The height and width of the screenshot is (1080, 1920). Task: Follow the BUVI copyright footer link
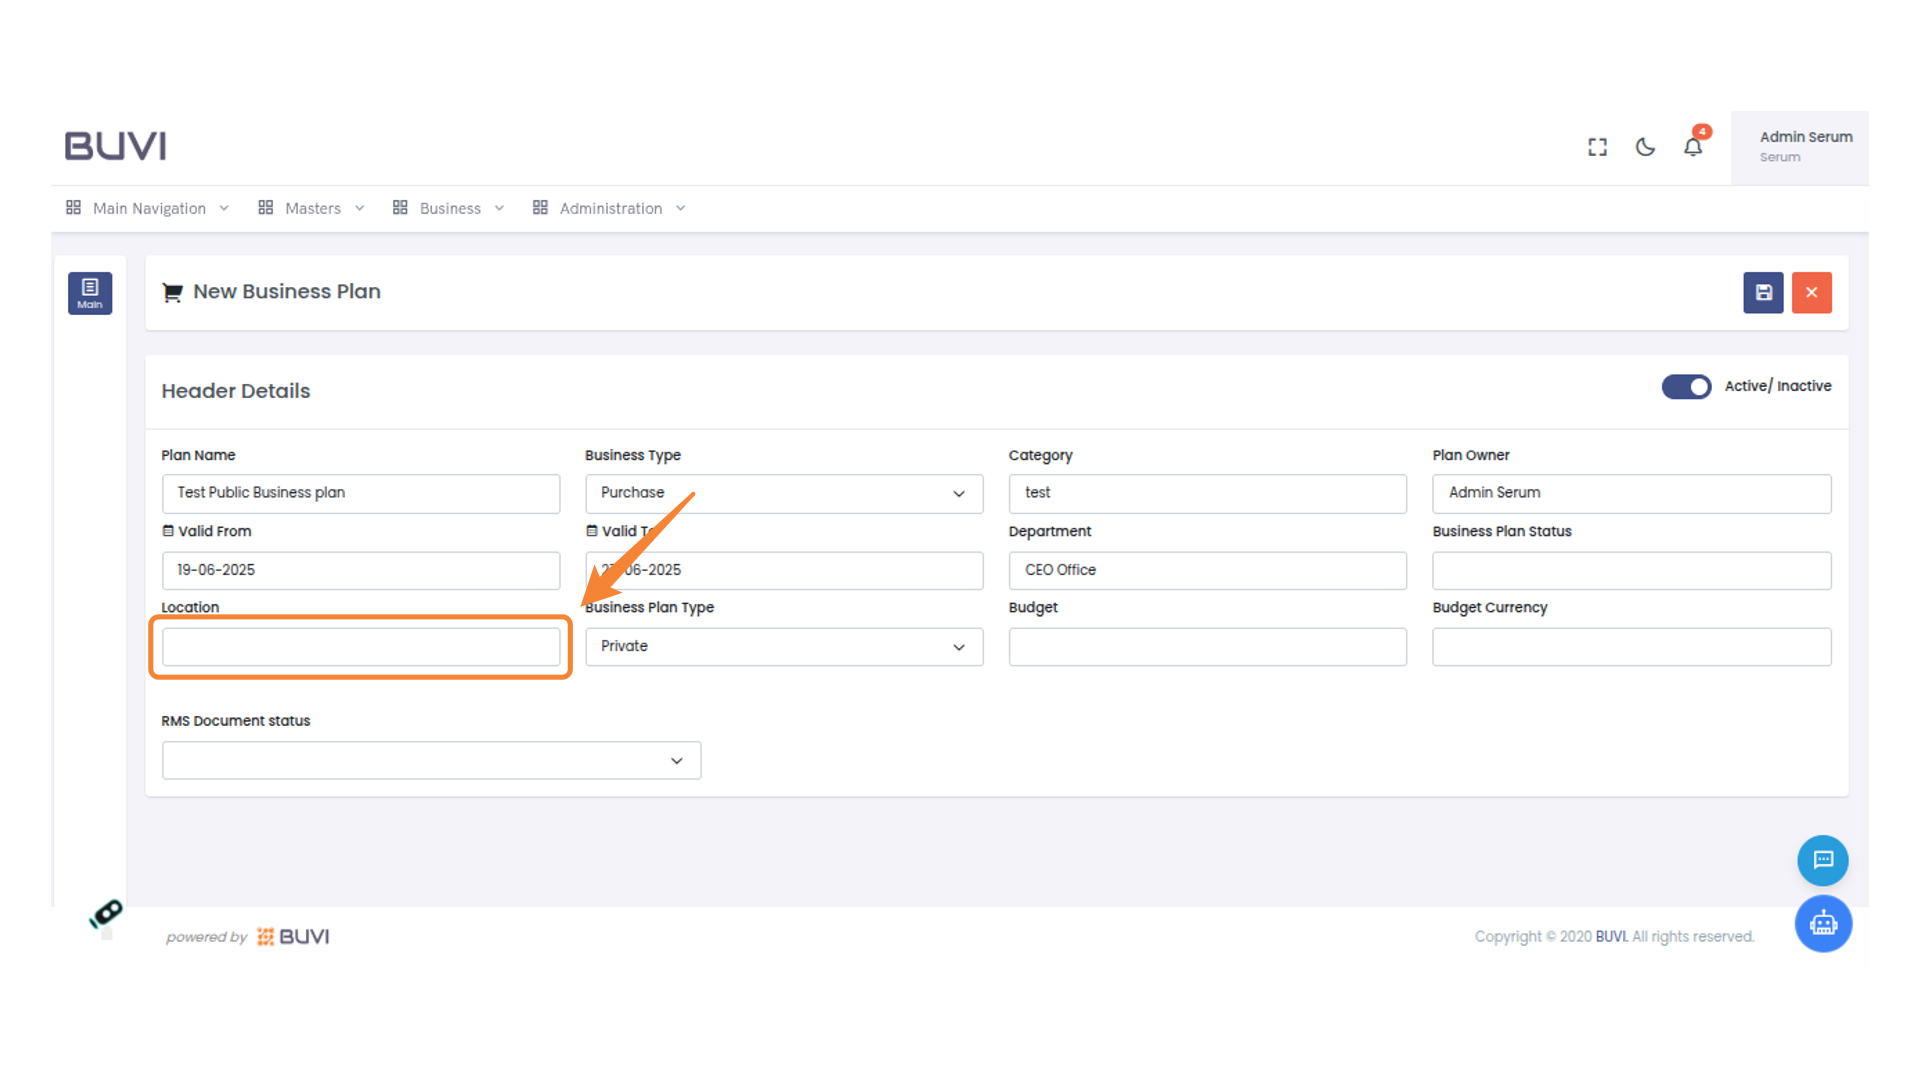click(1611, 936)
